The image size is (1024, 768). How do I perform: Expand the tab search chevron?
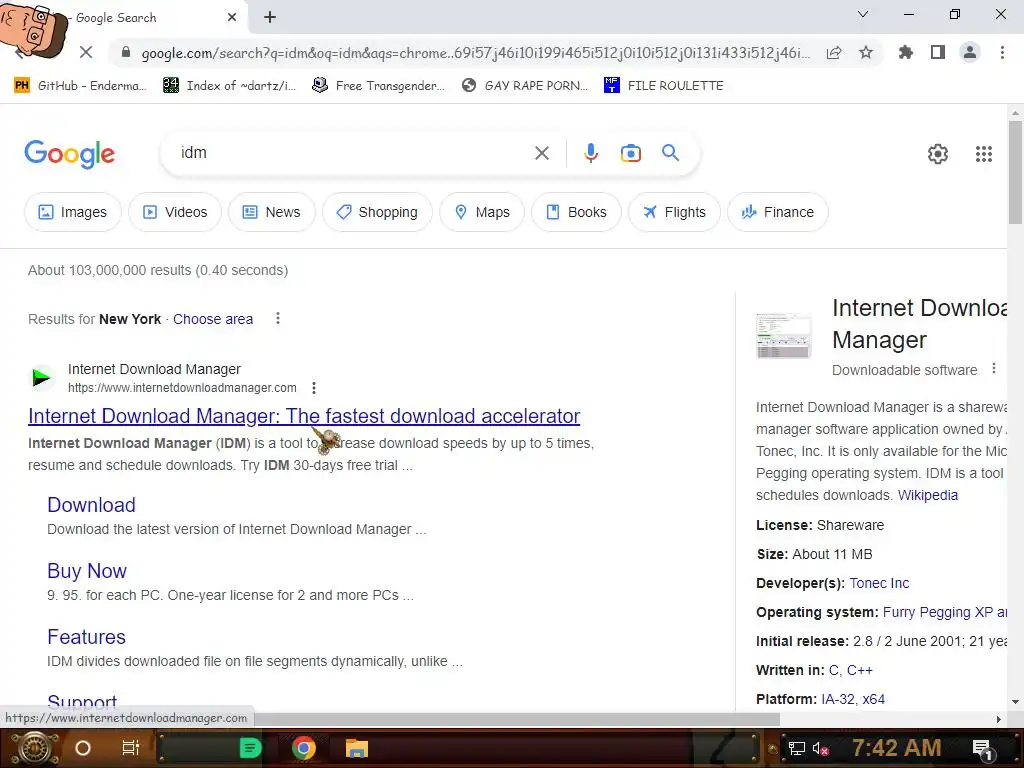click(863, 14)
